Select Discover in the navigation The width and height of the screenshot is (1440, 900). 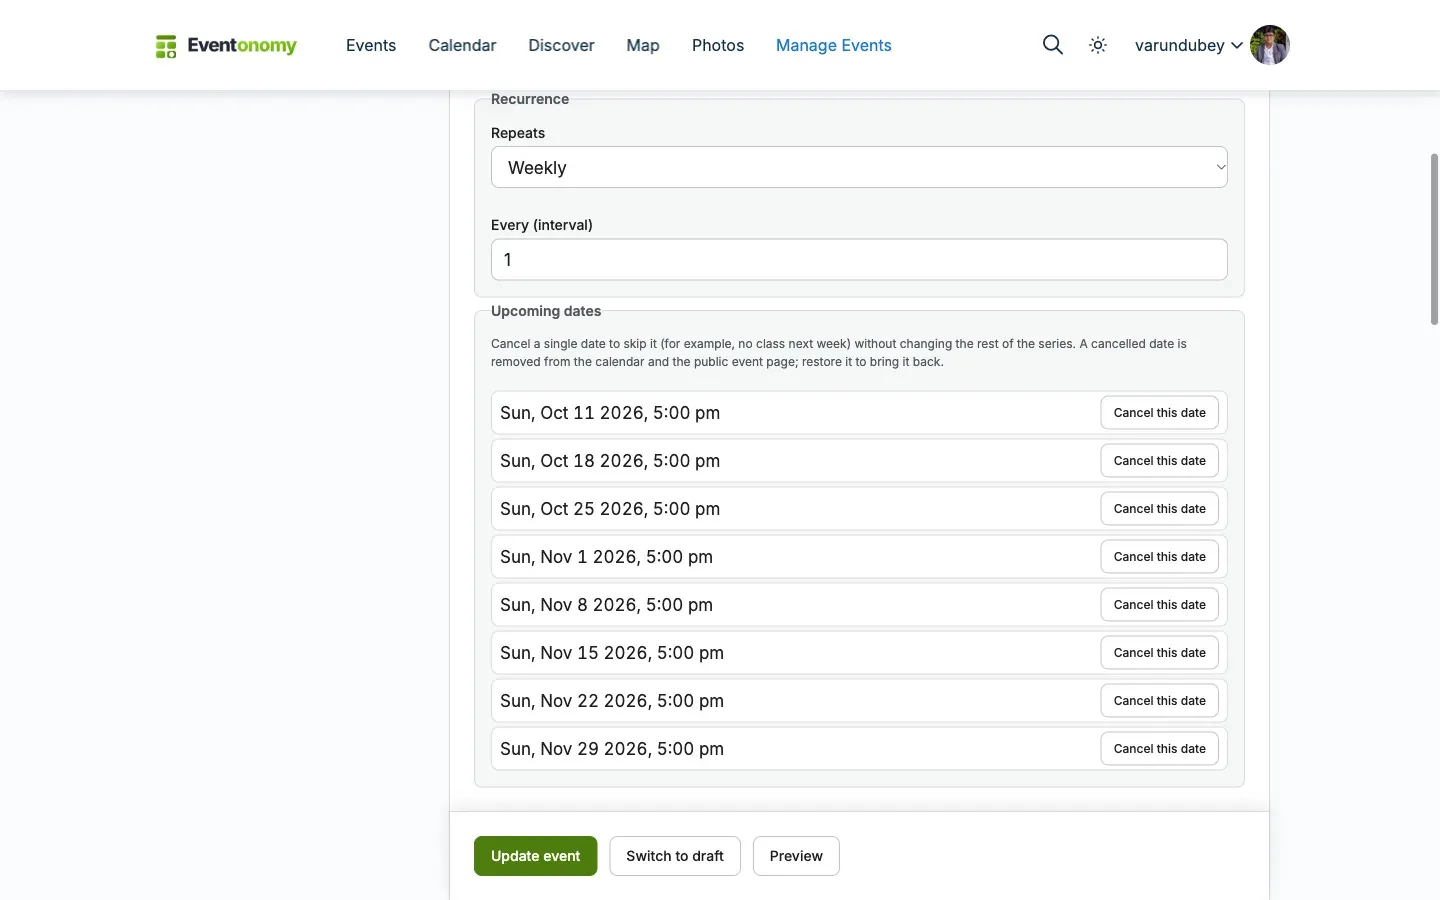561,45
